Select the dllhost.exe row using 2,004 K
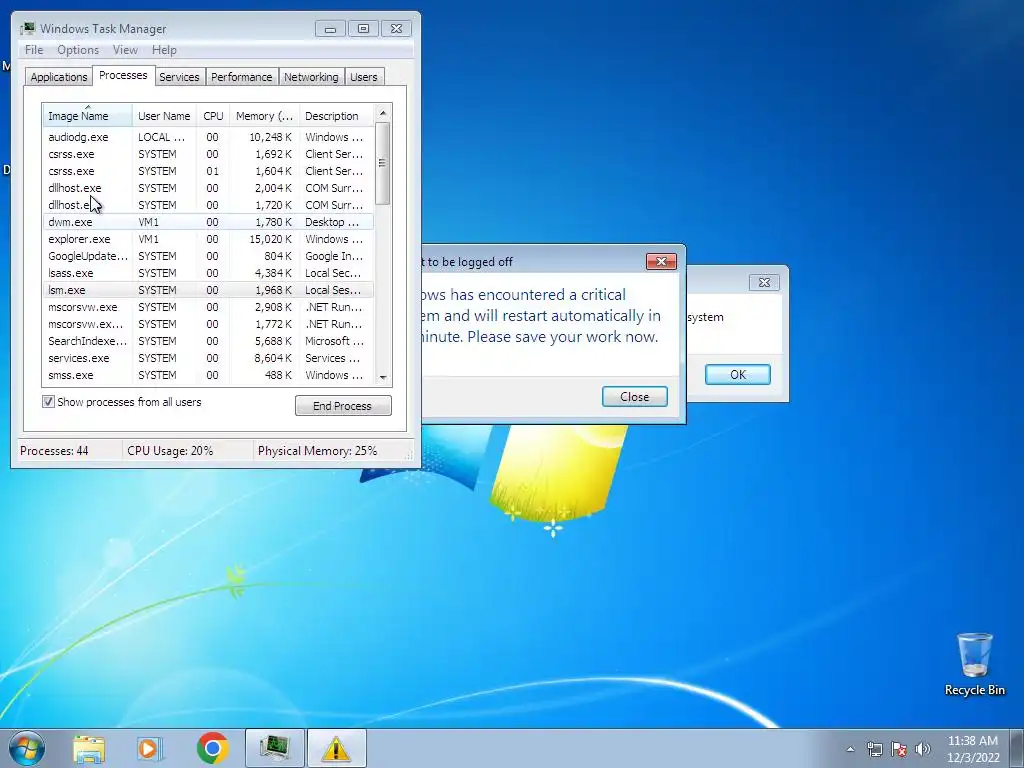The width and height of the screenshot is (1024, 768). click(208, 188)
